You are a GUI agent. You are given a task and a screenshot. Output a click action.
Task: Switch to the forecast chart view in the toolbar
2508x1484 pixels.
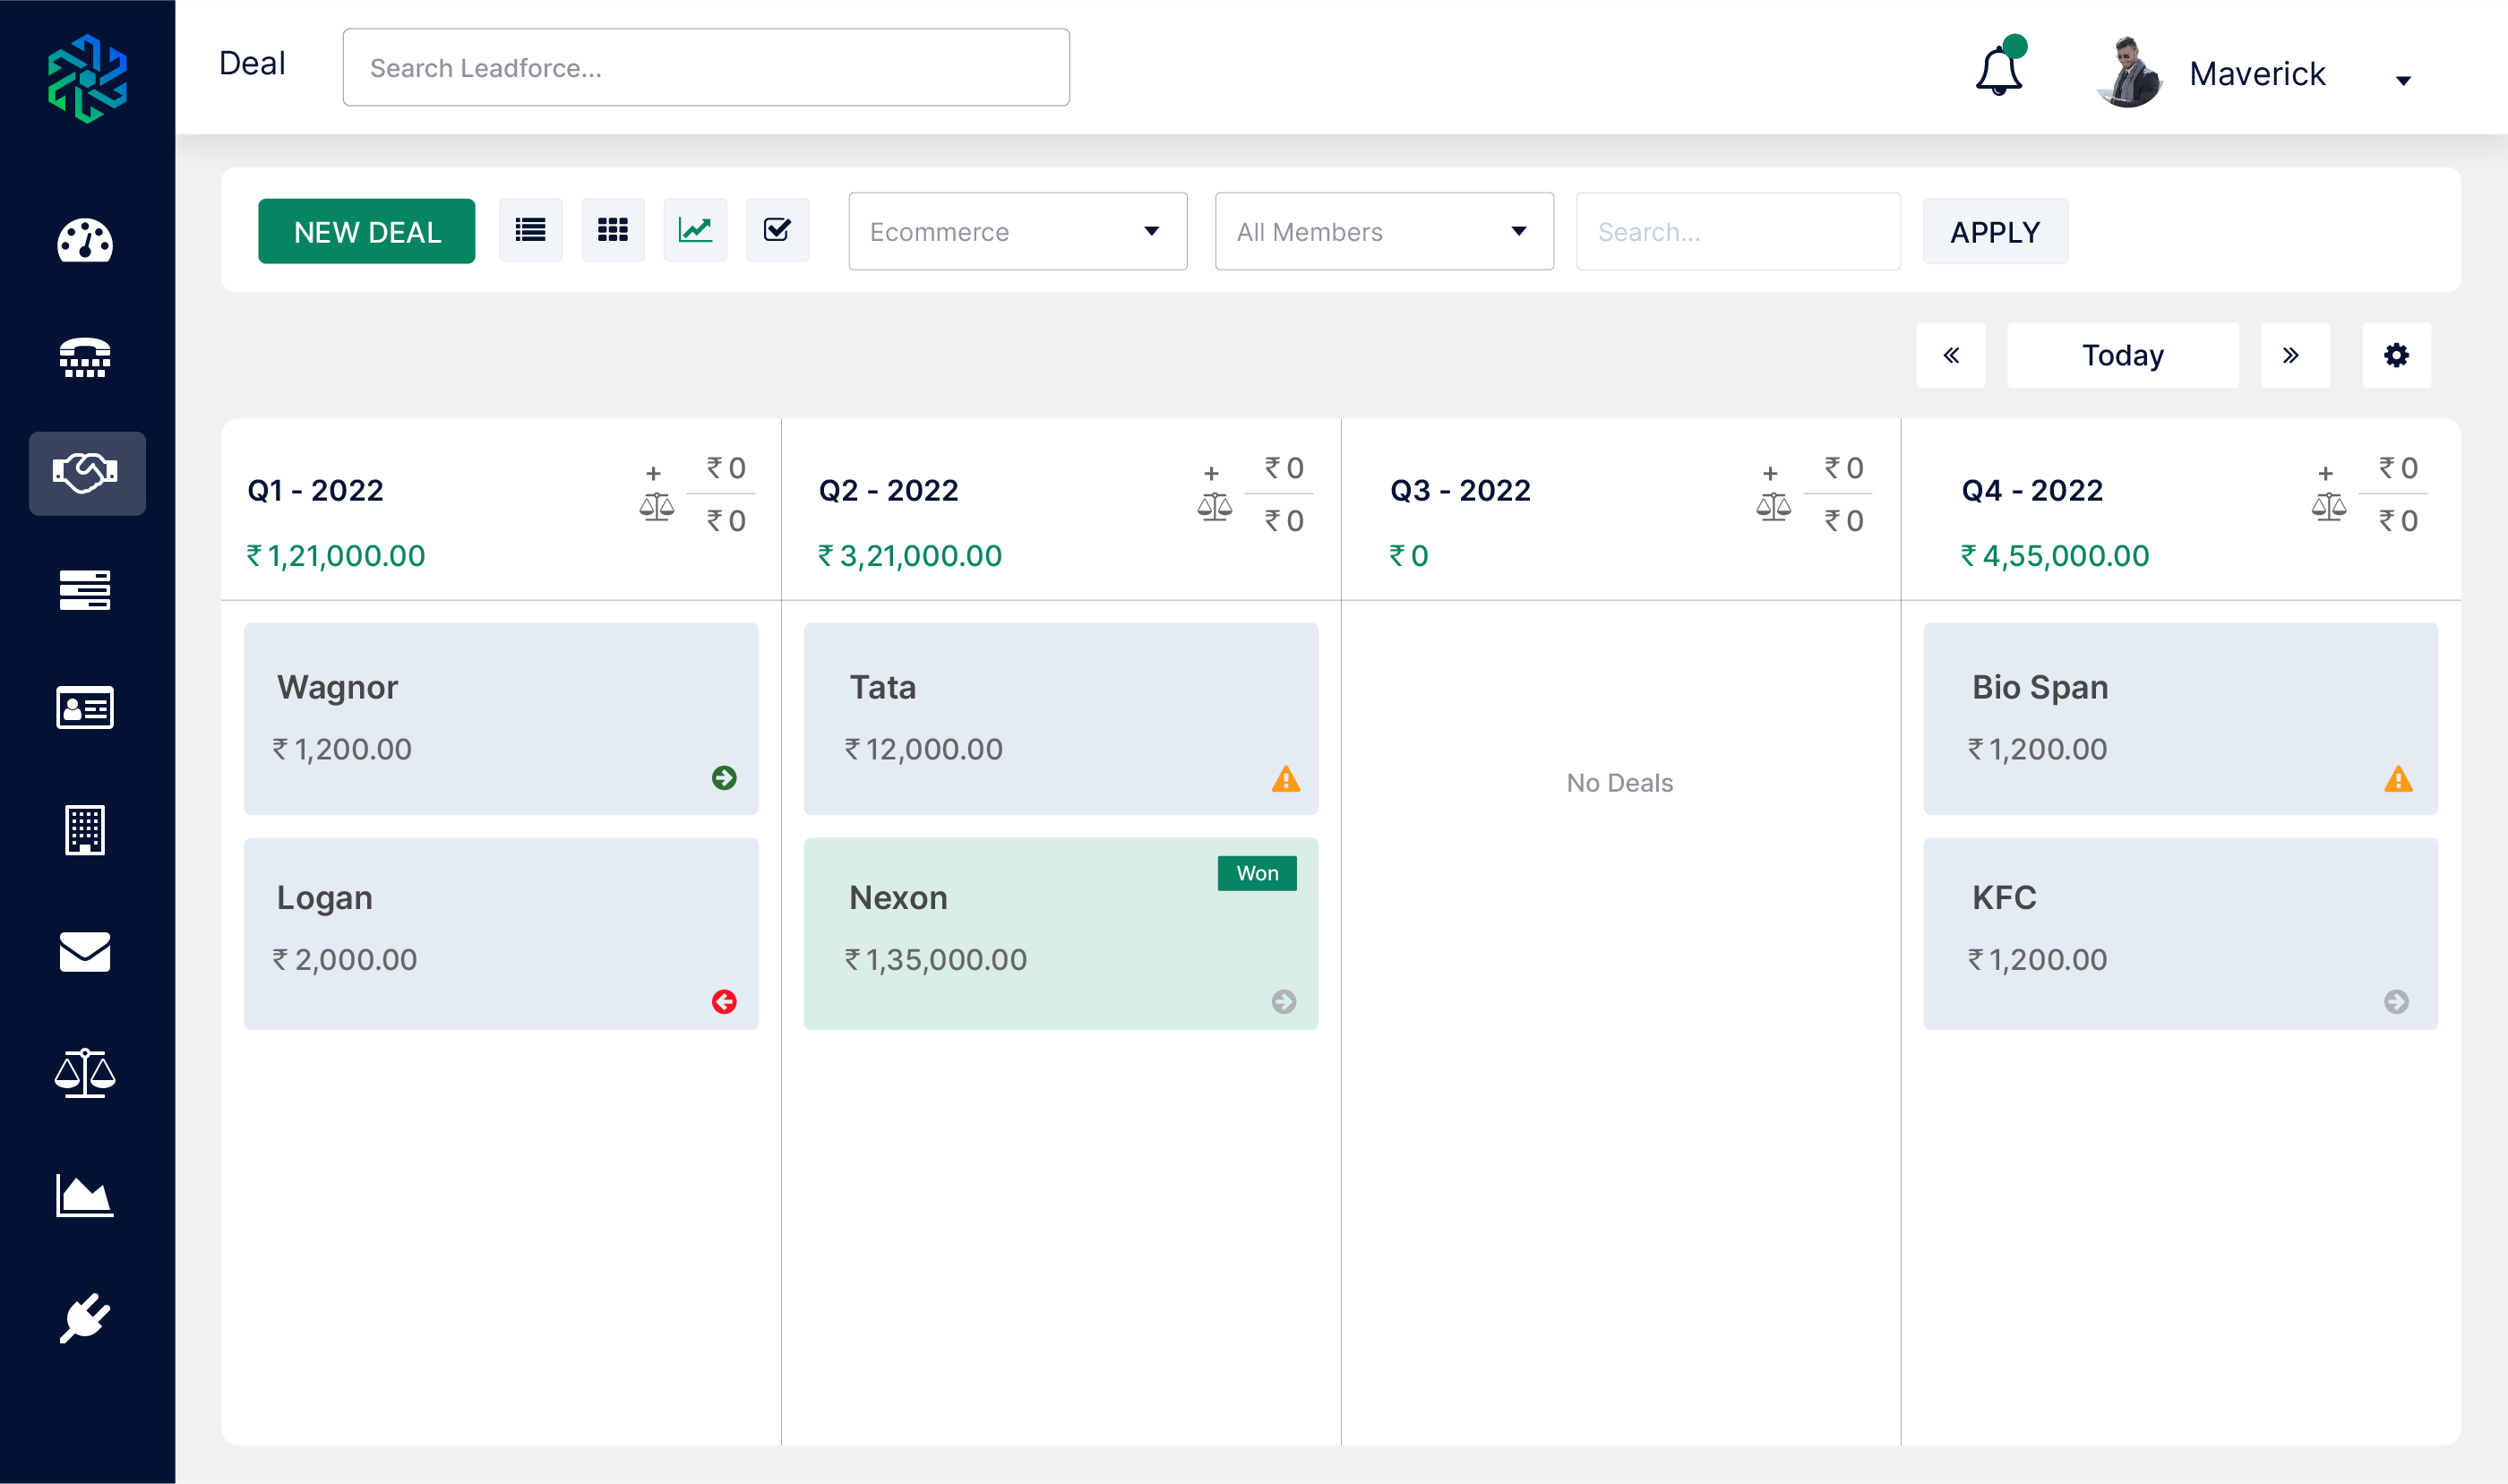coord(695,229)
